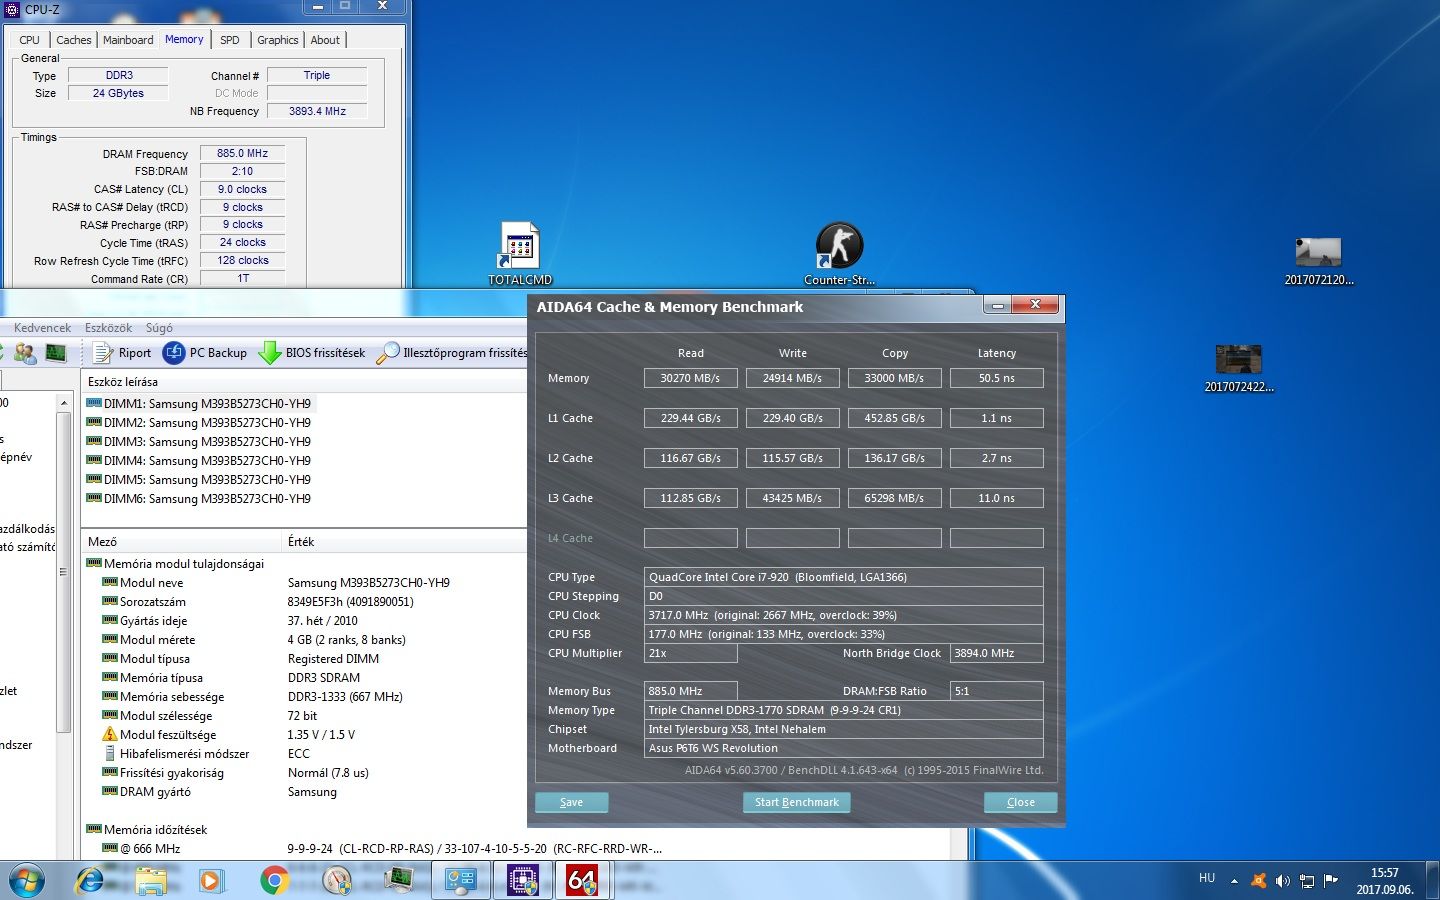Click the Memory Write value 24914 MB/s
Screen dimensions: 1440x900
[x=792, y=378]
